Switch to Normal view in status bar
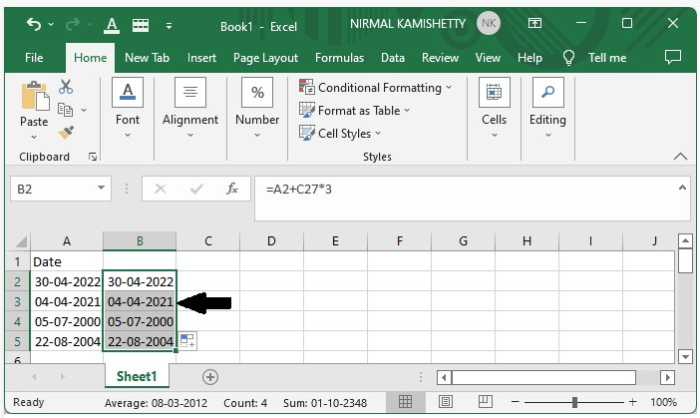Image resolution: width=700 pixels, height=418 pixels. point(406,402)
